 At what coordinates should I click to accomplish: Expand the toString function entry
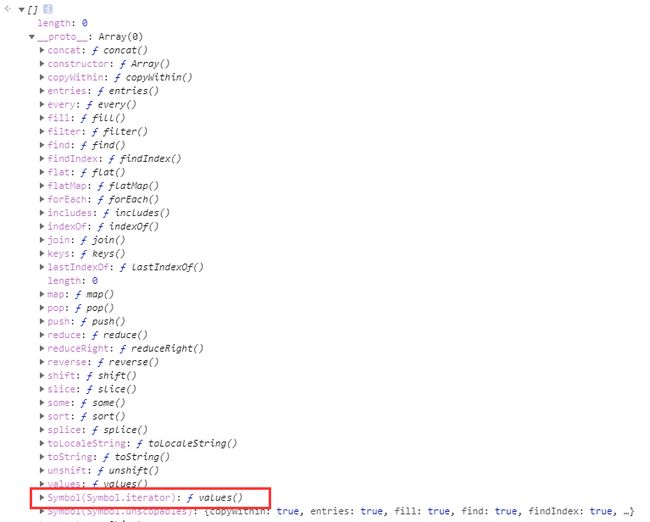pos(42,457)
